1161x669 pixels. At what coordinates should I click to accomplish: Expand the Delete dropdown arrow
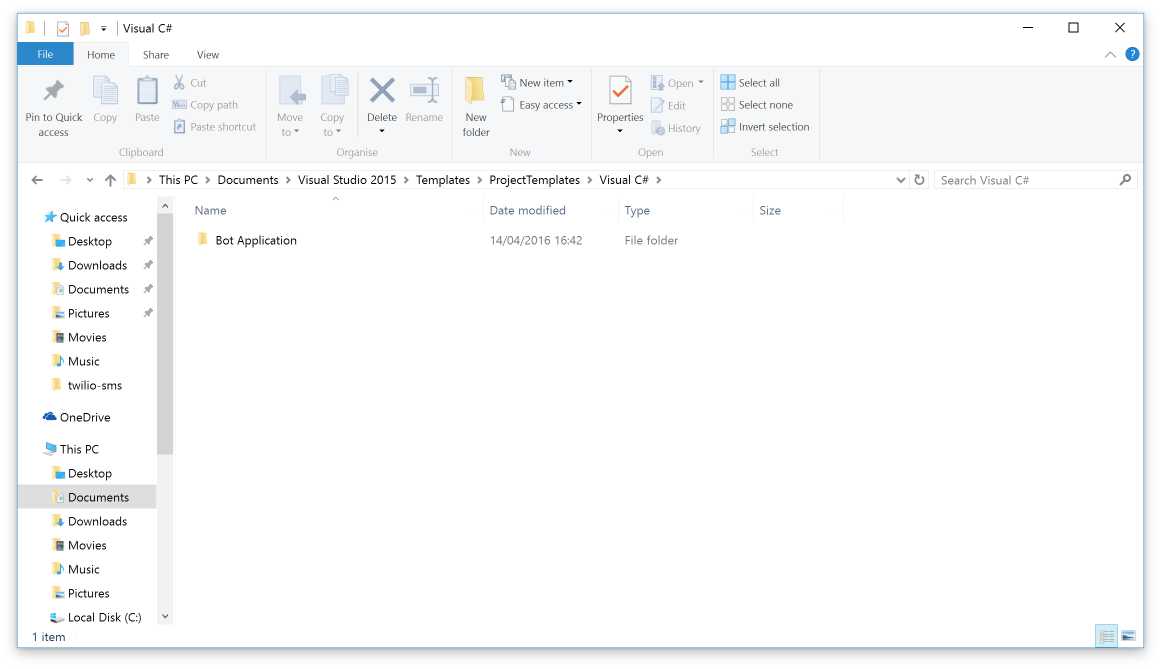382,131
